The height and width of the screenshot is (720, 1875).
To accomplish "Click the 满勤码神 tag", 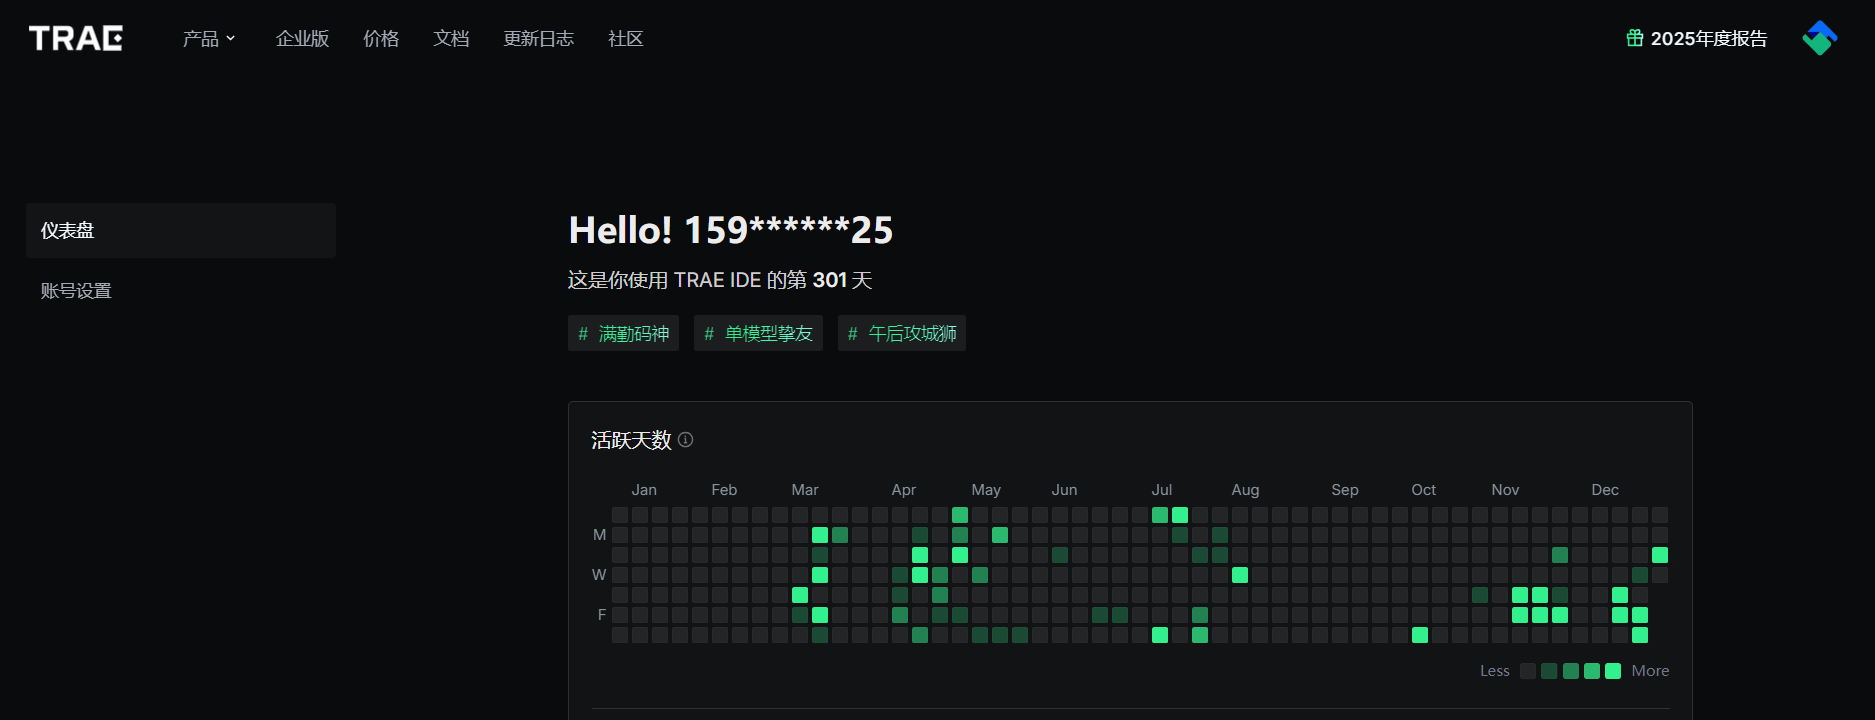I will 623,333.
